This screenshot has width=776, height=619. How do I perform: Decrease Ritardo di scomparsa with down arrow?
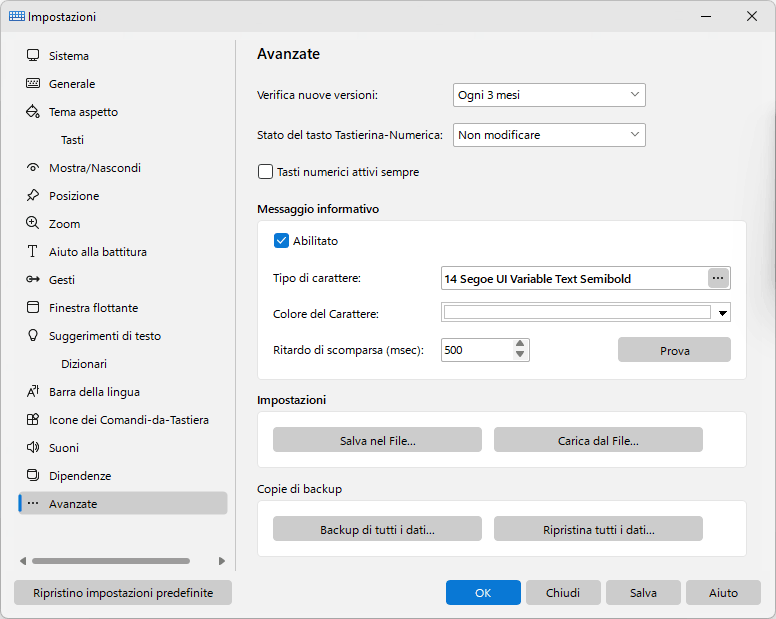point(520,354)
